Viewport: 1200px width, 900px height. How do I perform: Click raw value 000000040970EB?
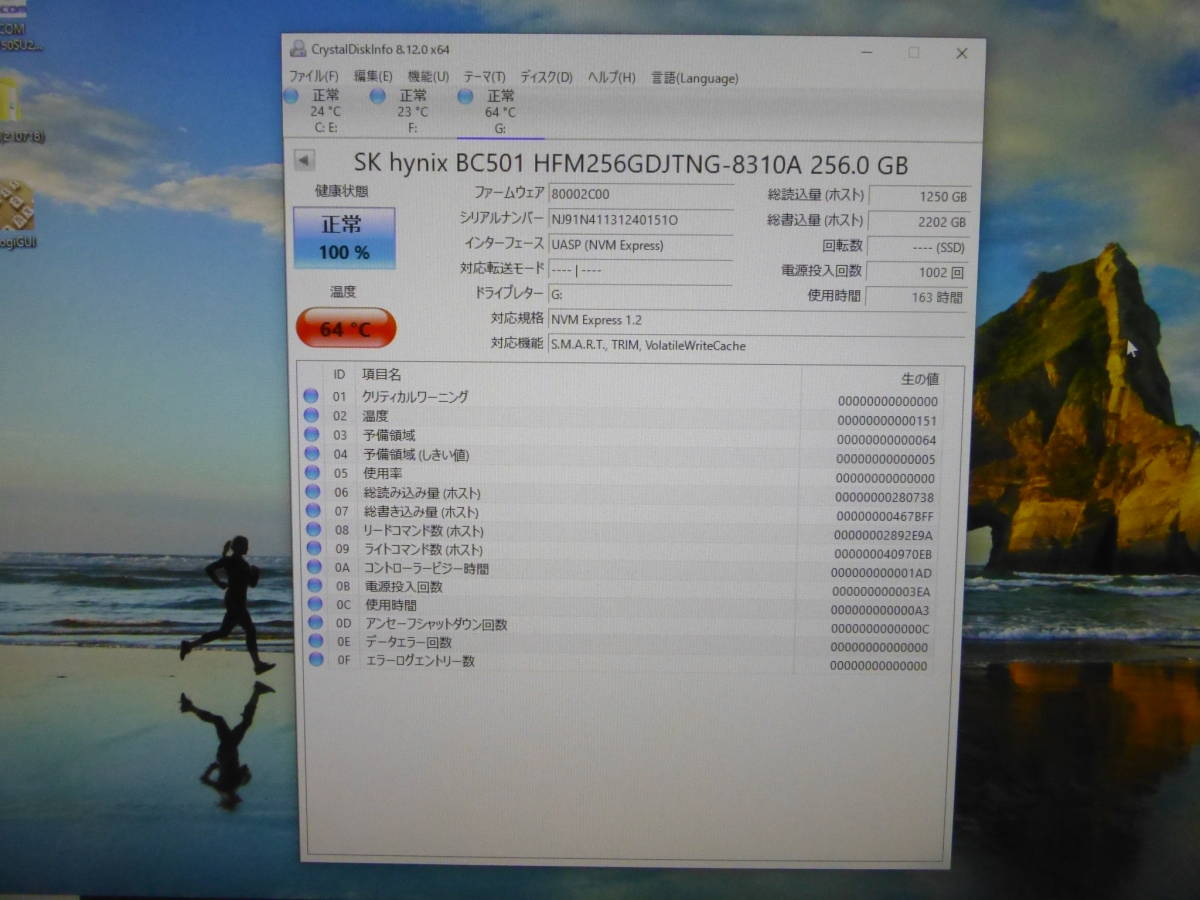pyautogui.click(x=882, y=554)
